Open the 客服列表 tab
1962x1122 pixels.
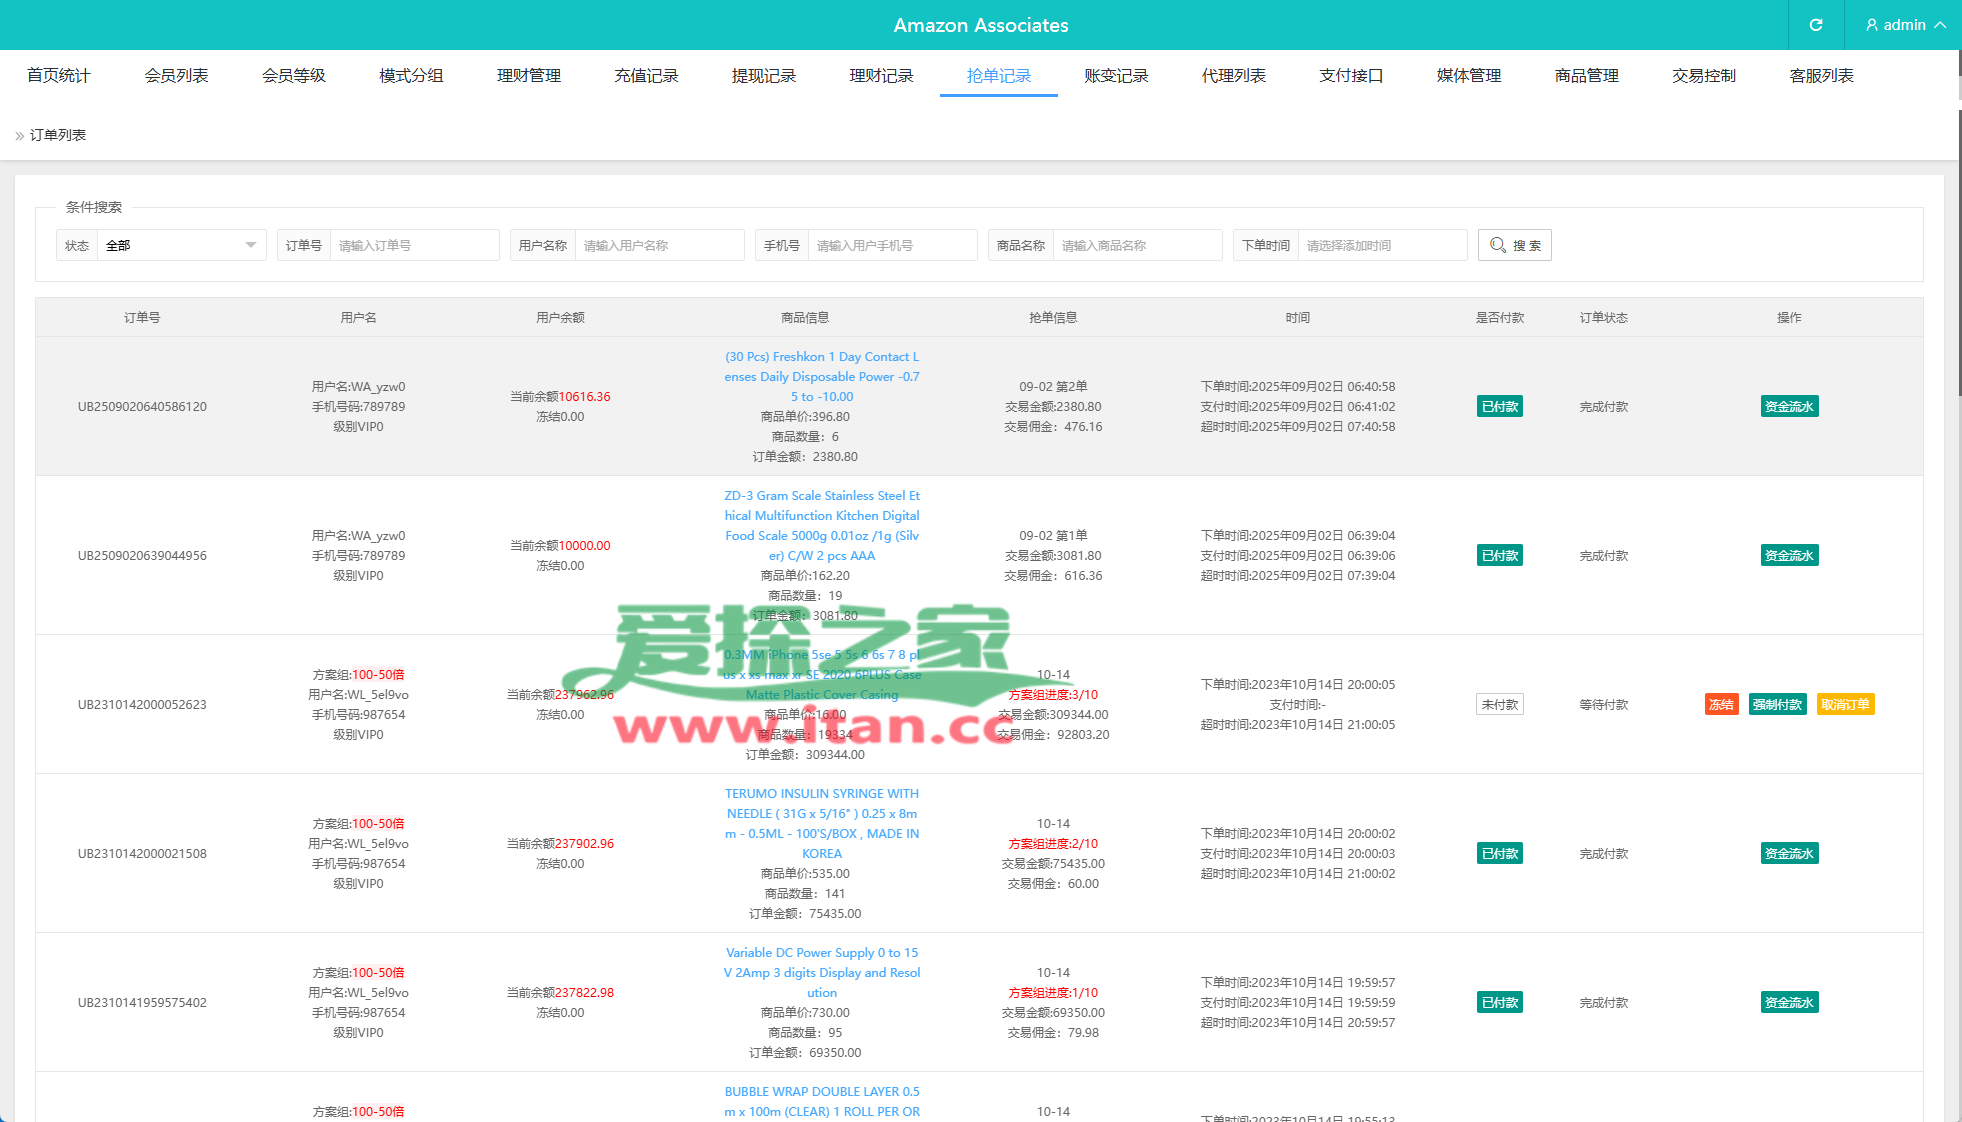coord(1821,76)
